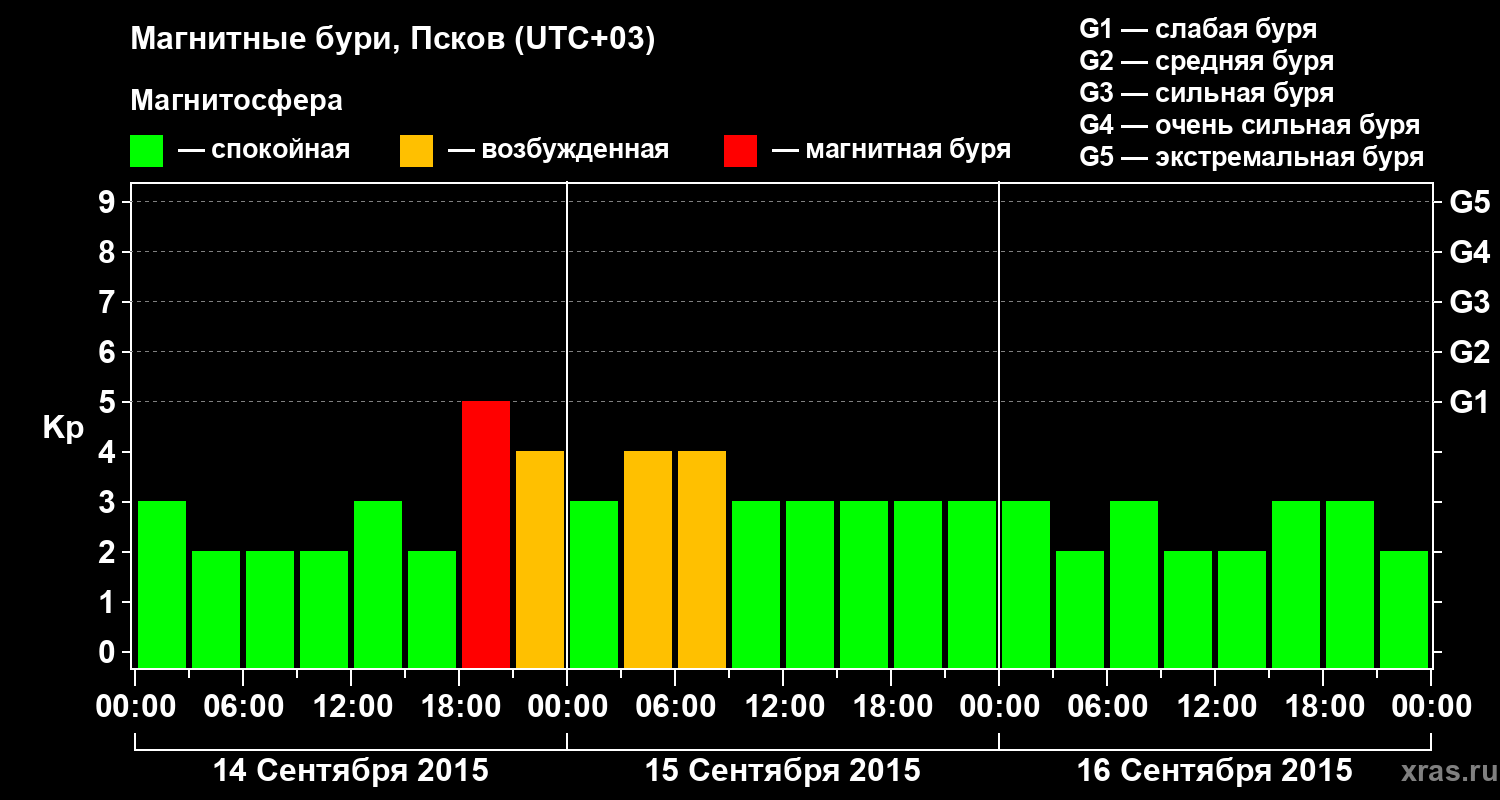Click the date label '14 Сентября 2015'

[351, 770]
